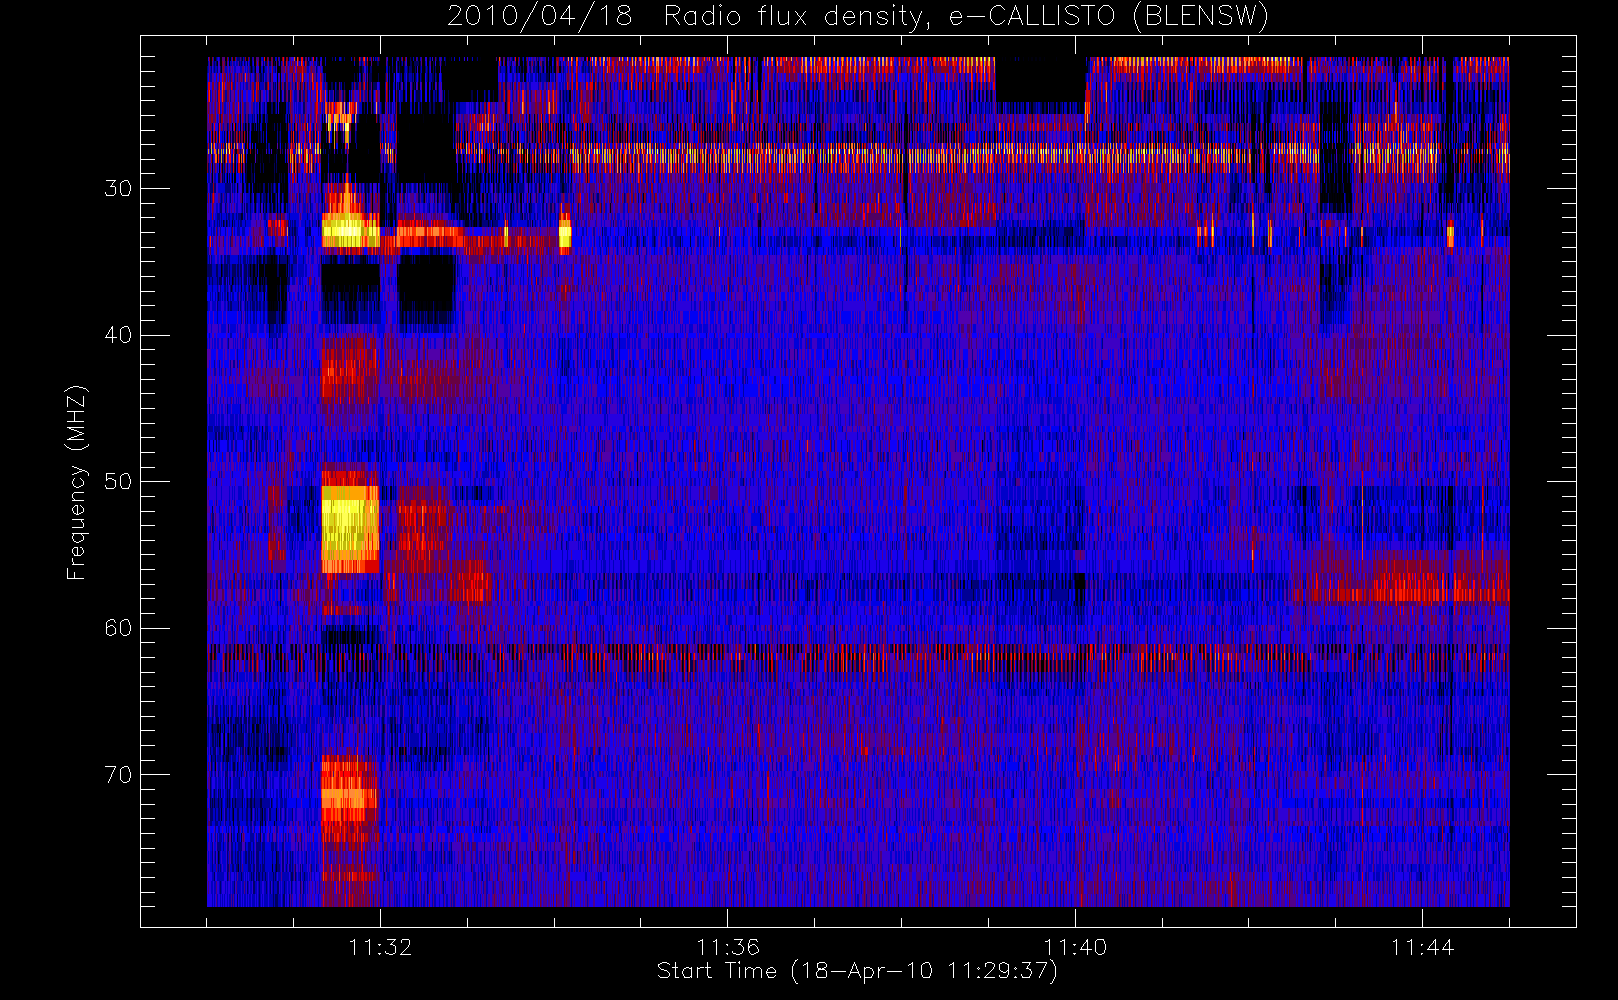Click the 30 frequency tick label

[117, 189]
